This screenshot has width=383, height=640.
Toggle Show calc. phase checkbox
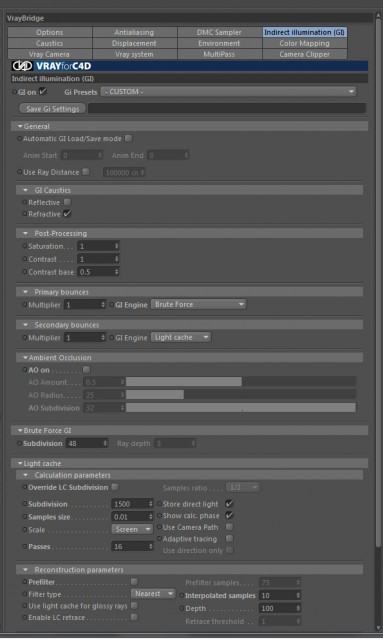(229, 515)
